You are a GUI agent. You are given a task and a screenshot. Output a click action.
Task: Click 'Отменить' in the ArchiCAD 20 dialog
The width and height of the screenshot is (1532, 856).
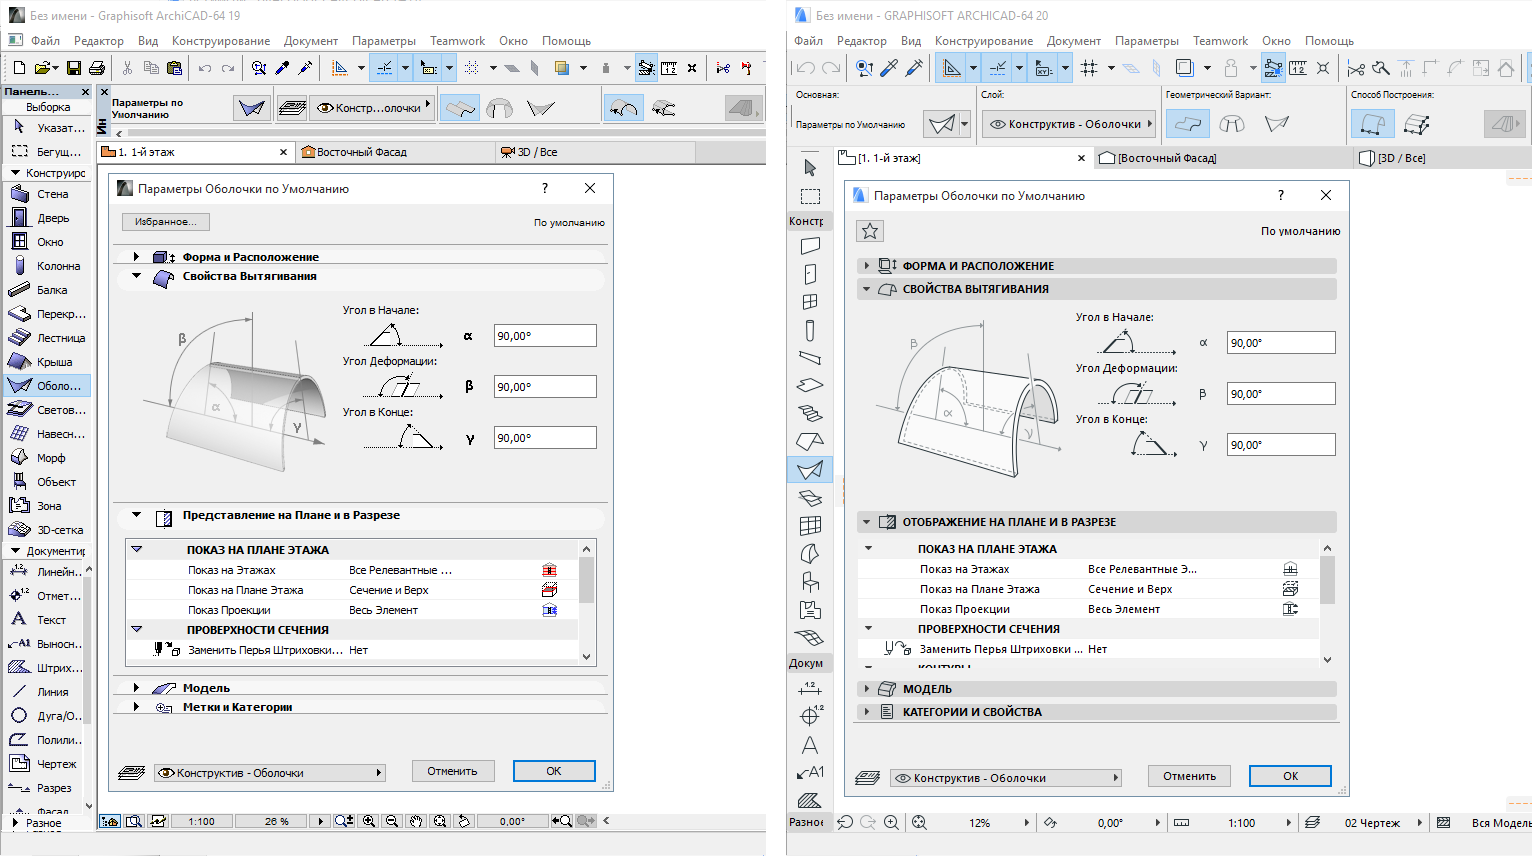(x=1189, y=776)
